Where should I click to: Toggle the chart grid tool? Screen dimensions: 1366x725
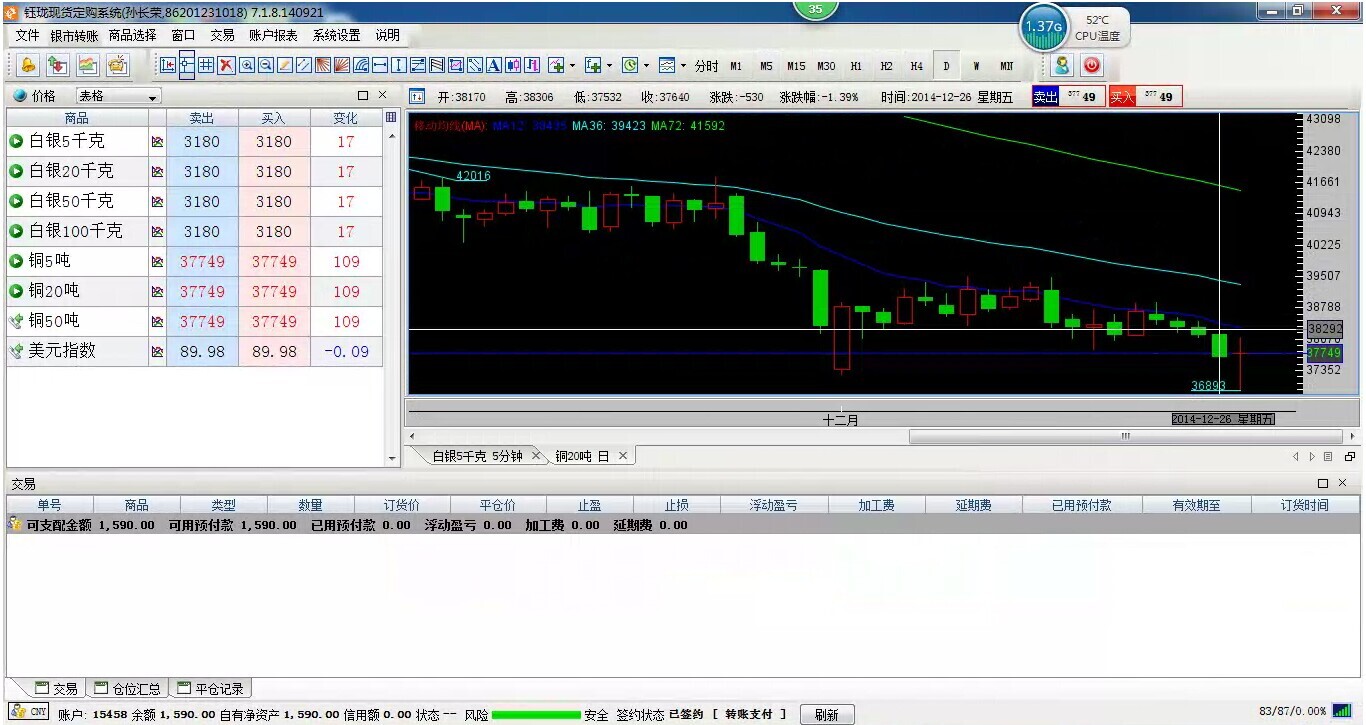click(x=206, y=66)
